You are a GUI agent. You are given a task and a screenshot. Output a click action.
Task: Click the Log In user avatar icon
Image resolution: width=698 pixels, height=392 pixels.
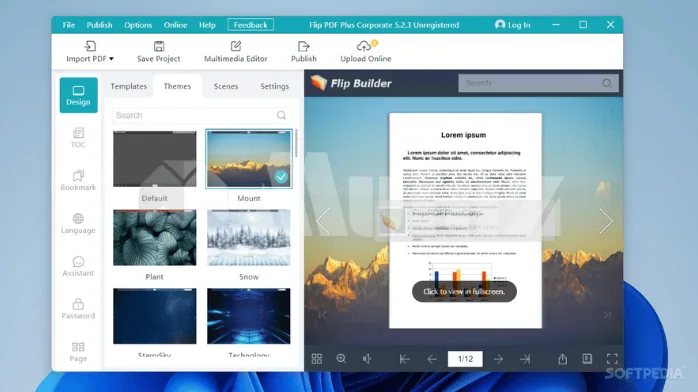point(500,24)
